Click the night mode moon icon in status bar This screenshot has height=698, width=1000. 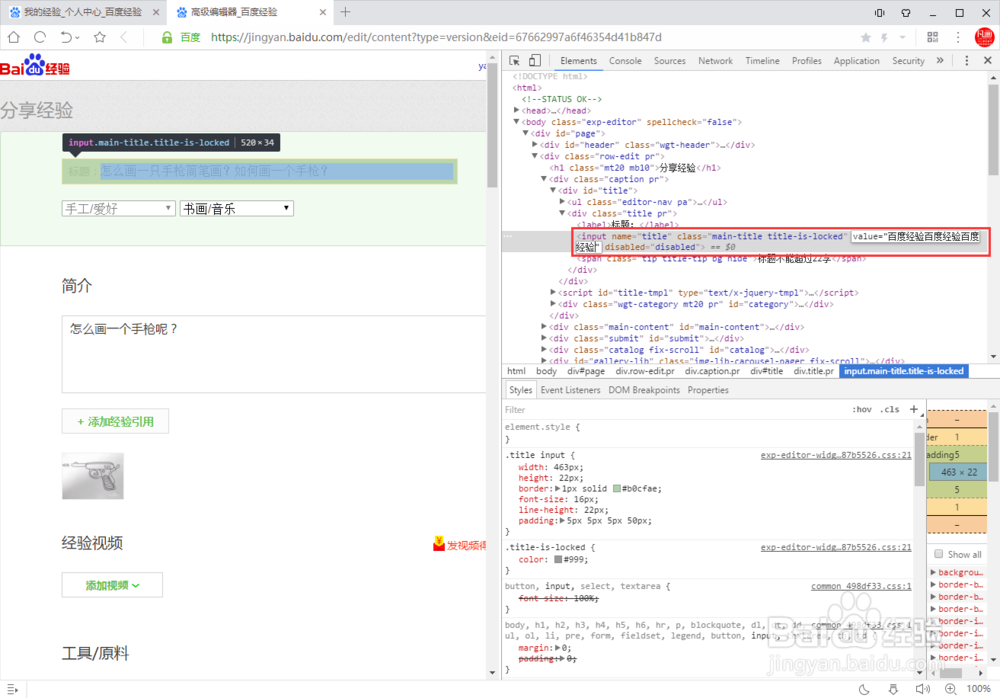point(864,689)
